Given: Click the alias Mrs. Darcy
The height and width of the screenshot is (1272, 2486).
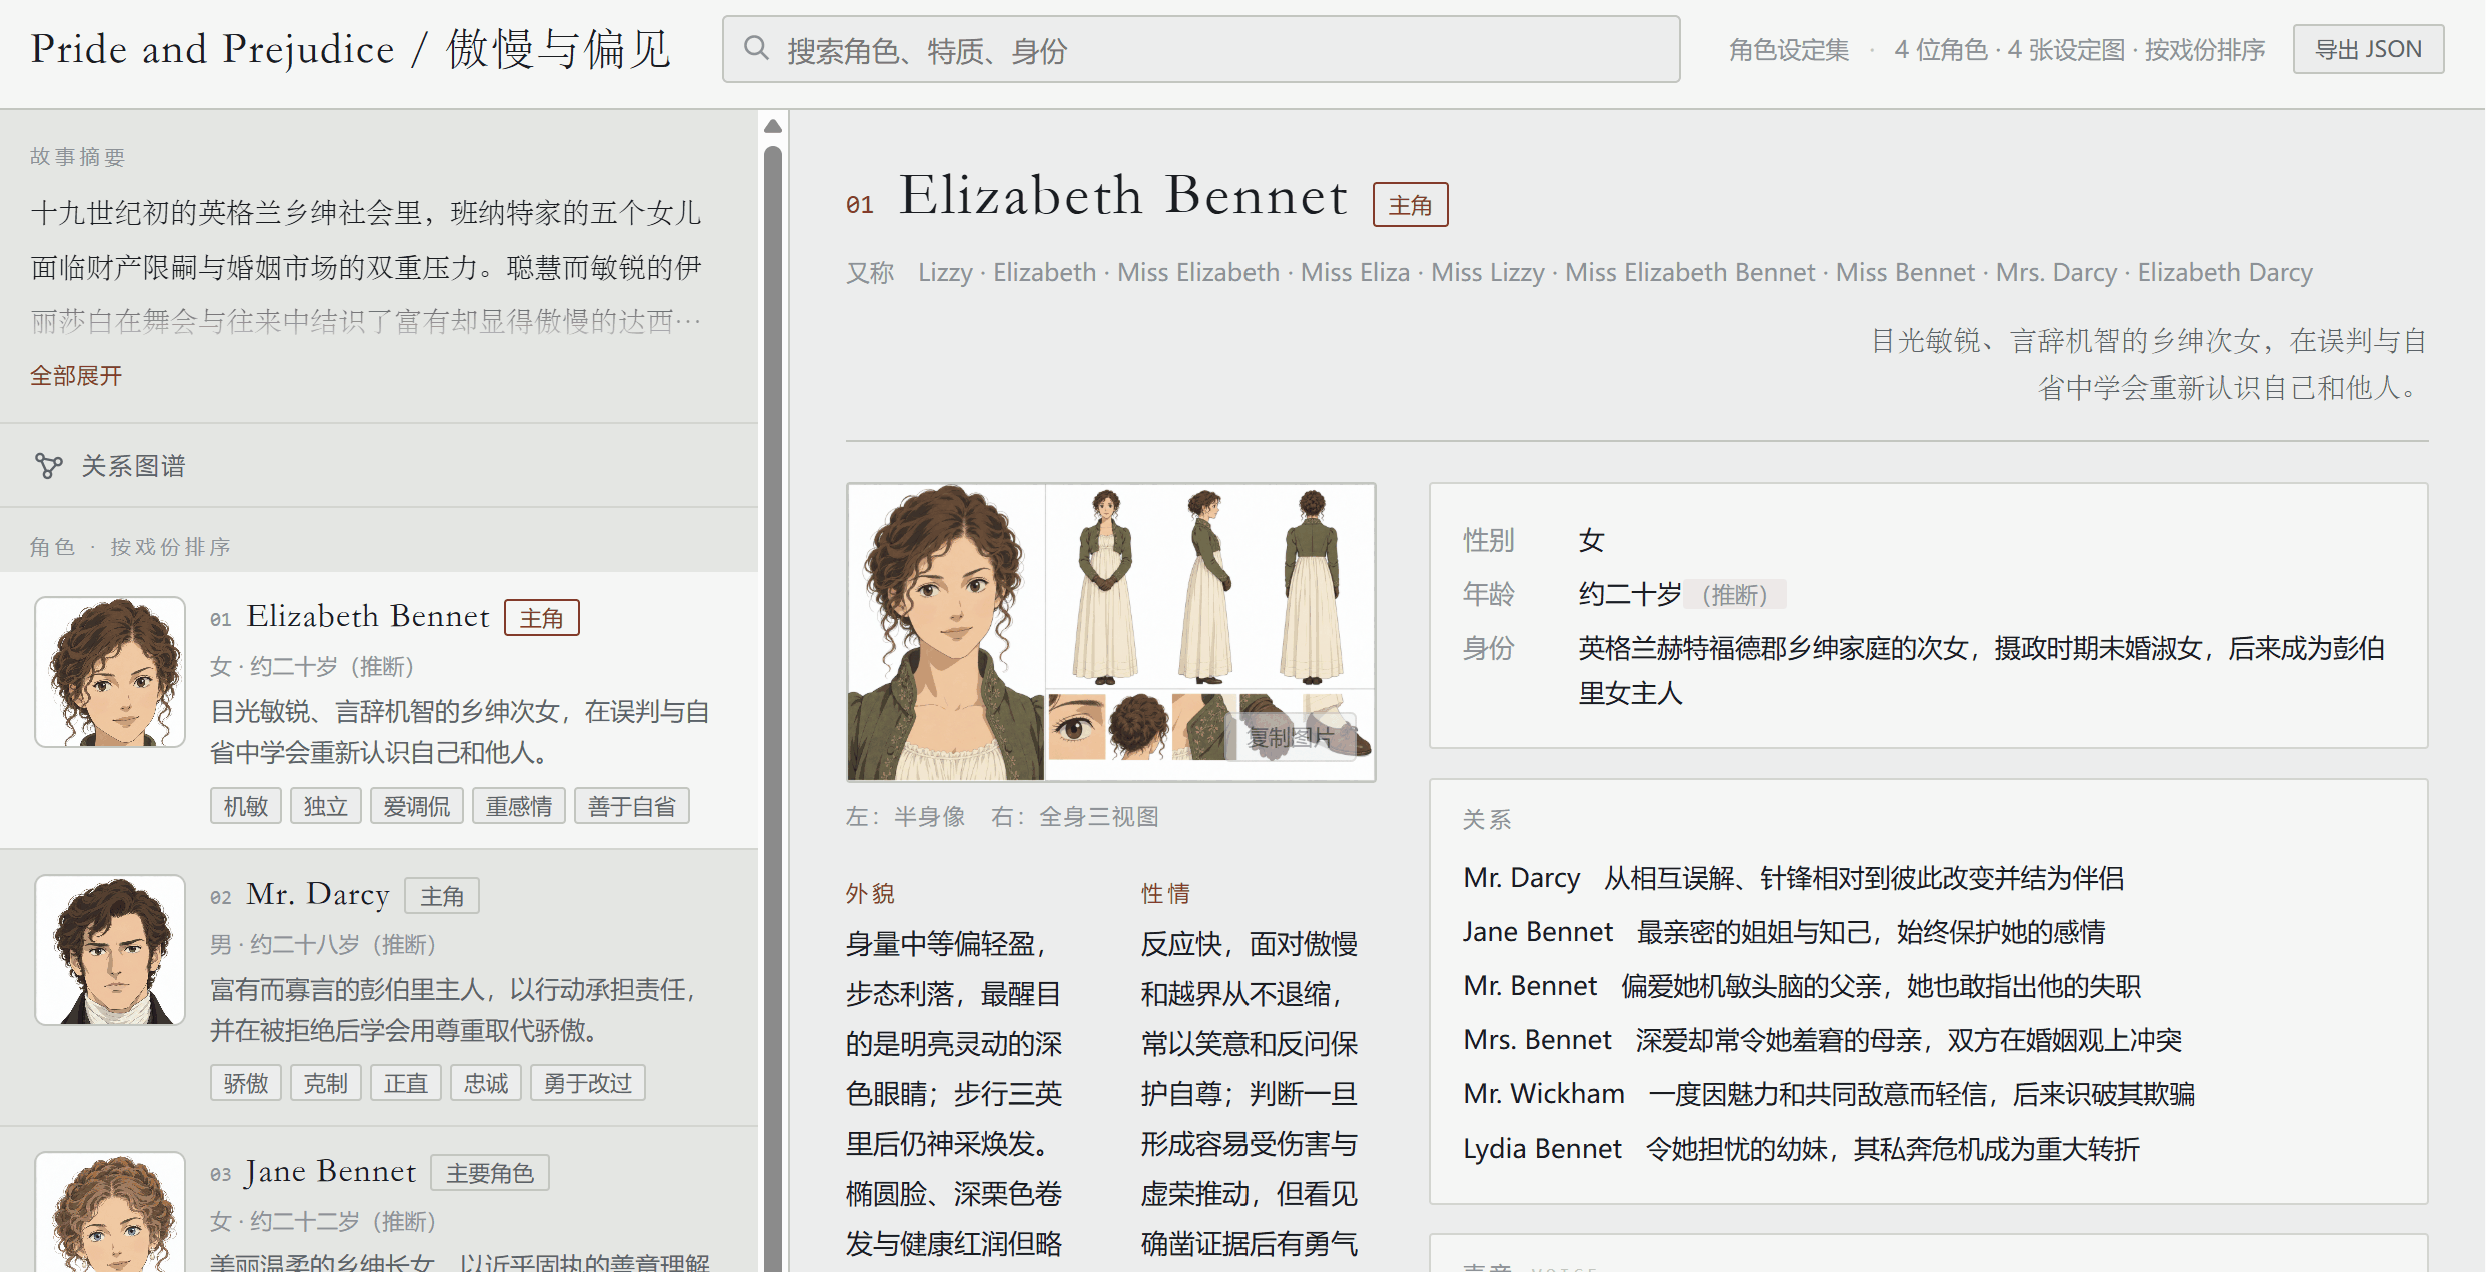Looking at the screenshot, I should click(x=2056, y=272).
